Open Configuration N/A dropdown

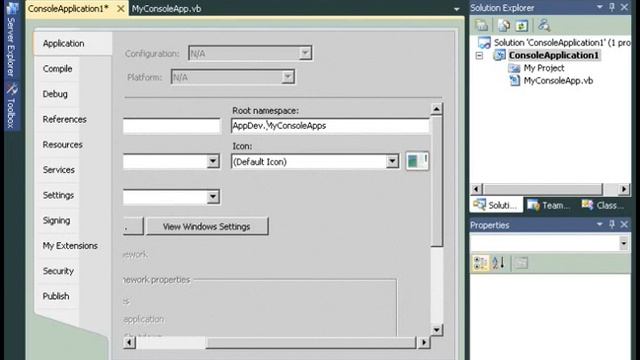click(304, 53)
